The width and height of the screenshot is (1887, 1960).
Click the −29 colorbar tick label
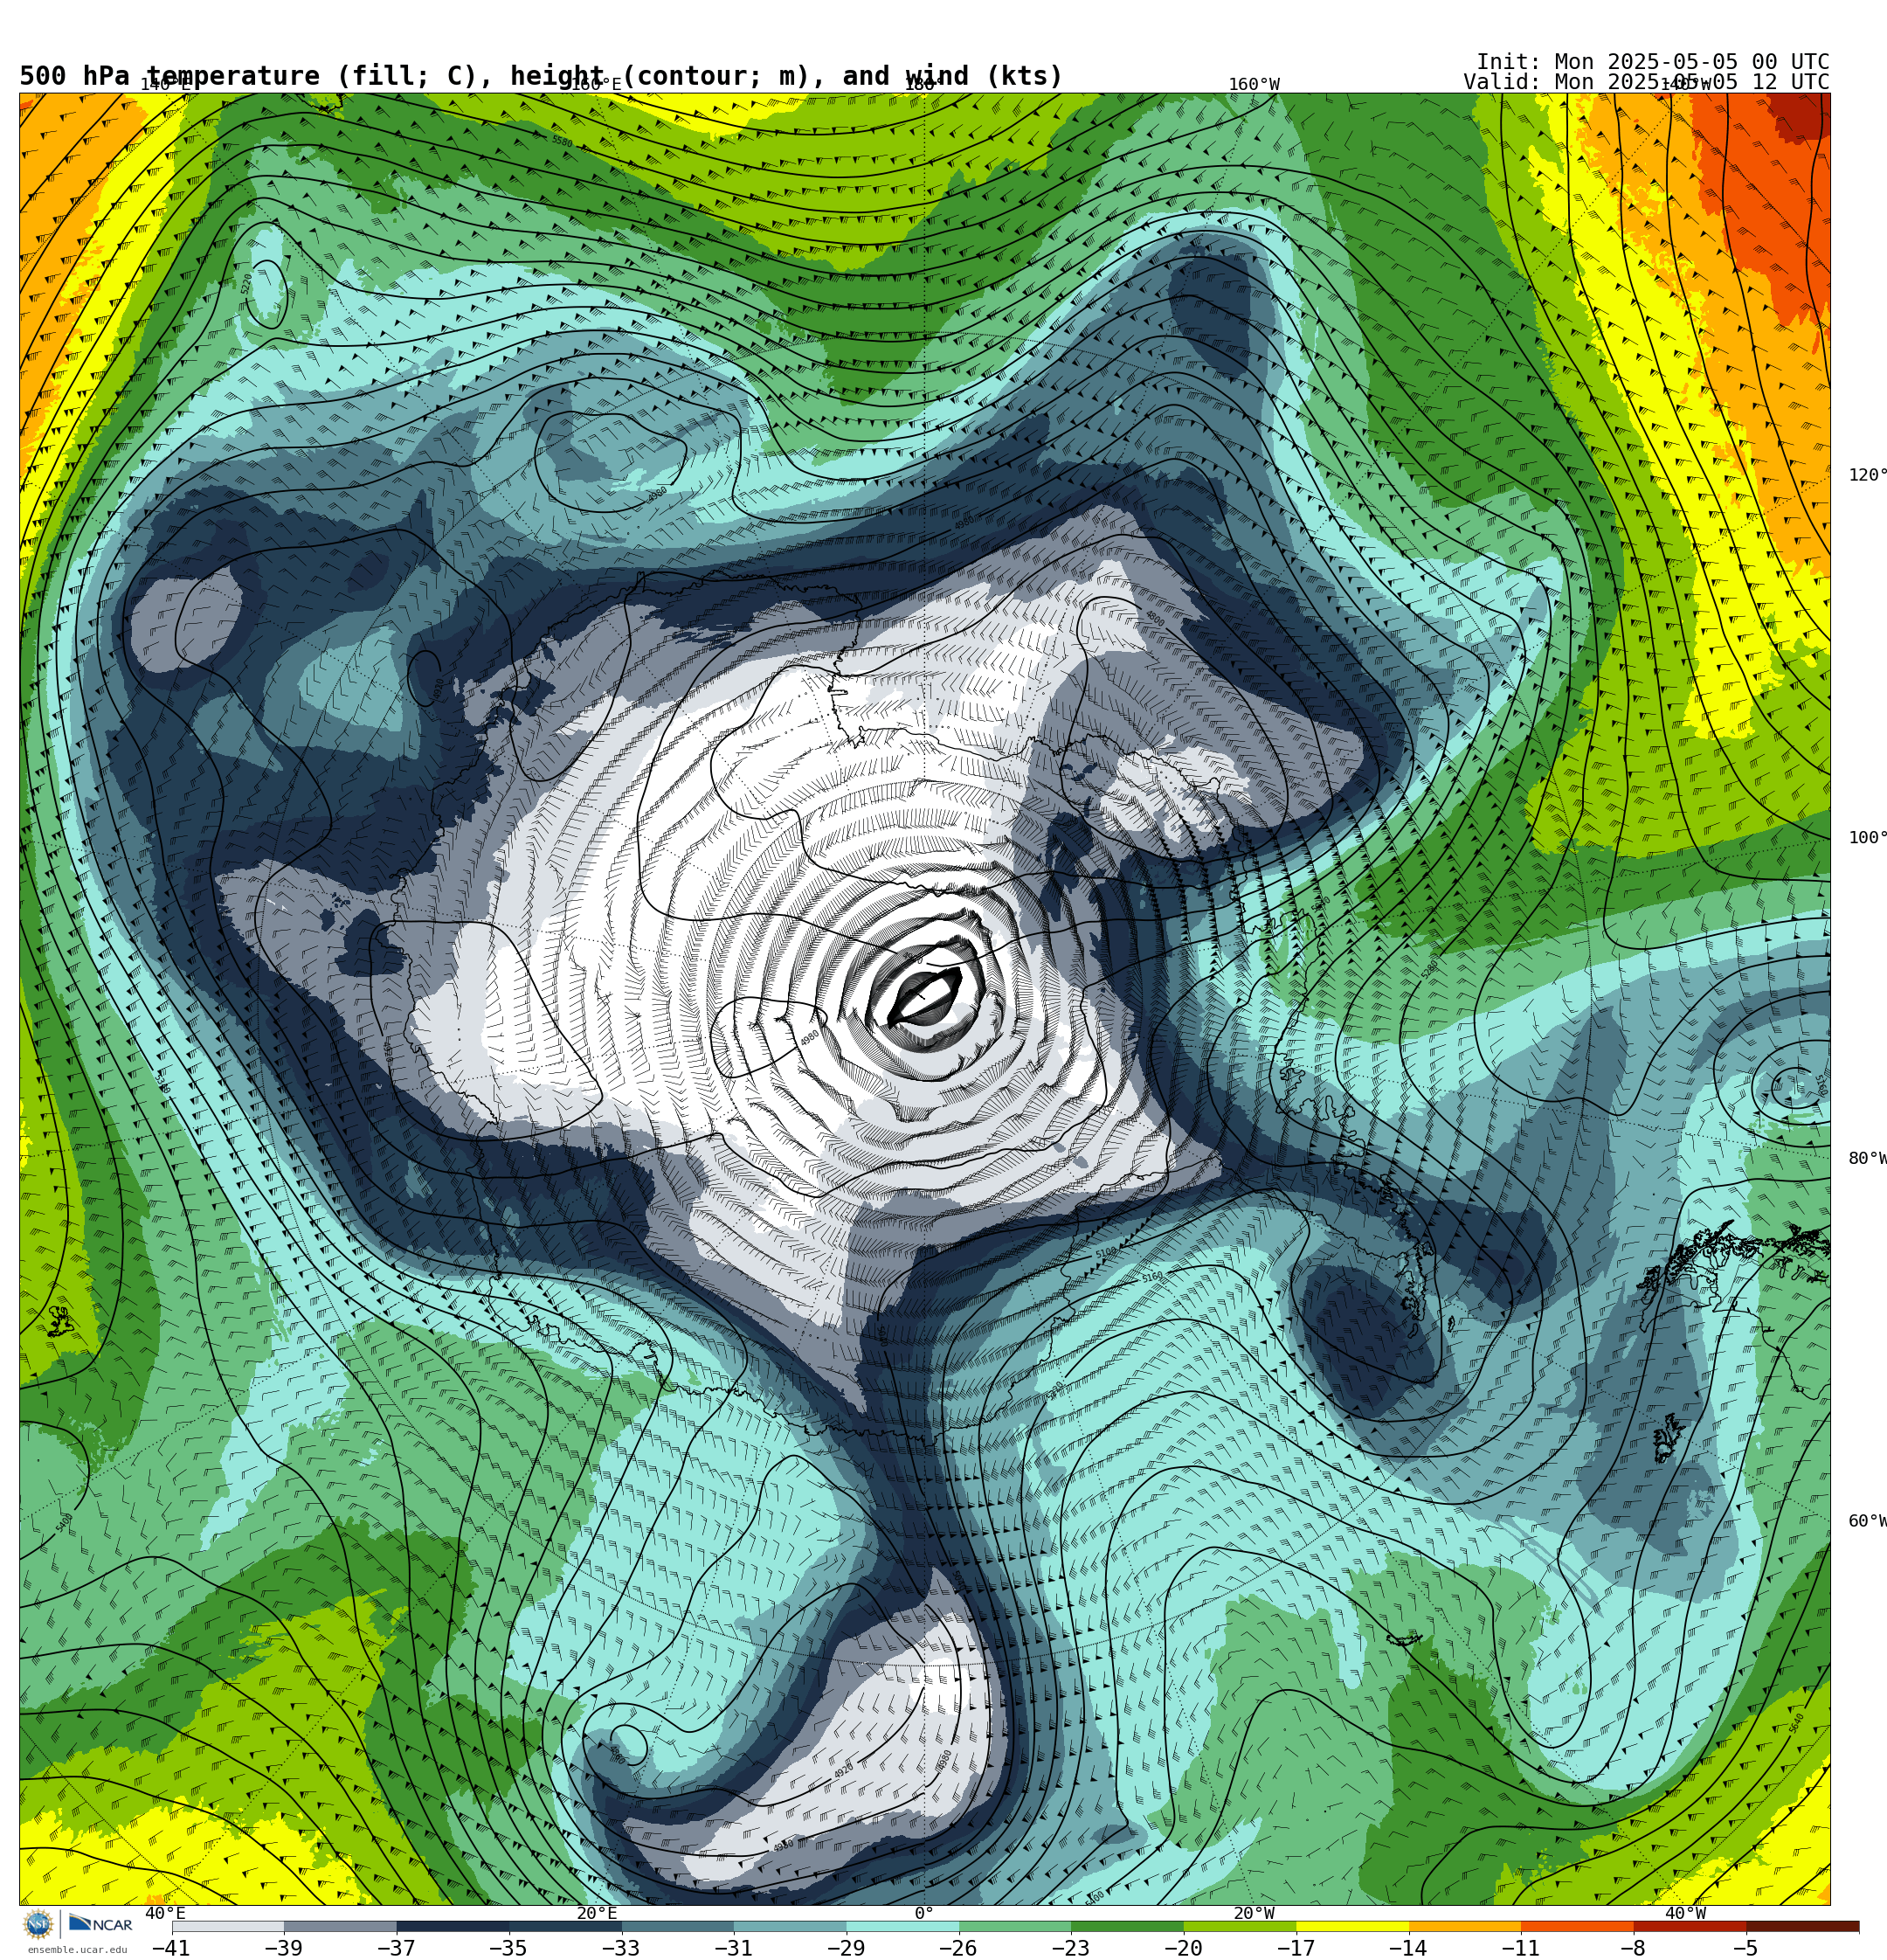(x=846, y=1948)
